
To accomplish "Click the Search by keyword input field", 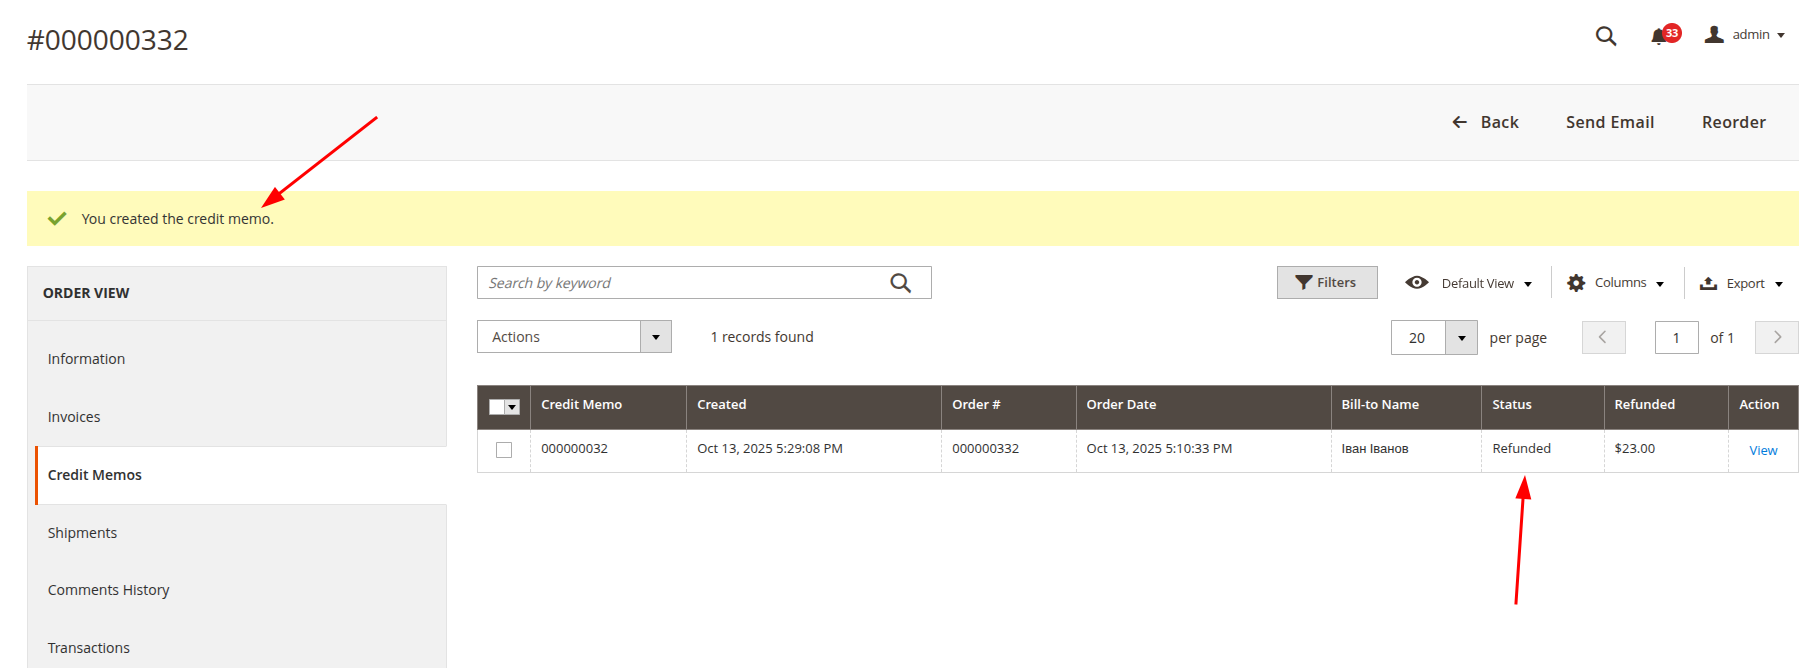I will (x=680, y=283).
